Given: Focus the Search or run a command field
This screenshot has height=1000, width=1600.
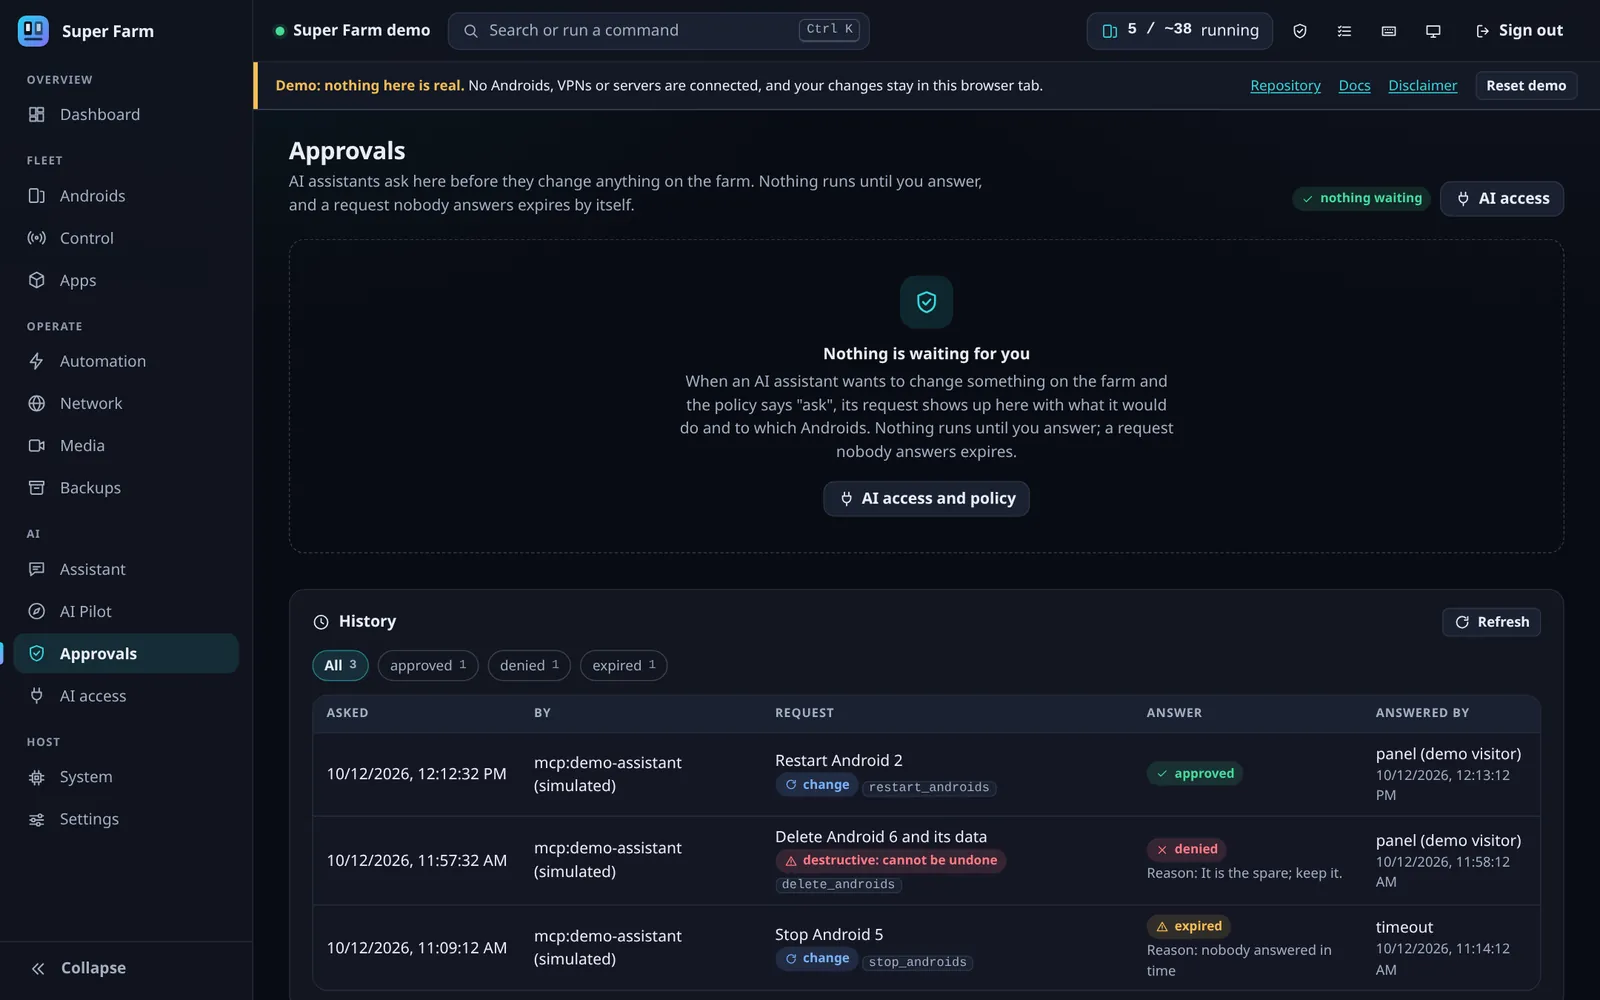Looking at the screenshot, I should (658, 31).
